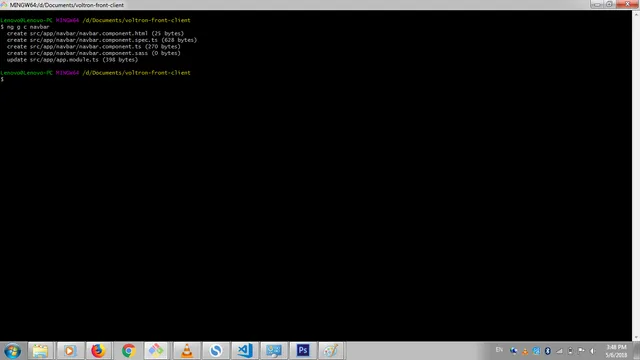The width and height of the screenshot is (640, 360).
Task: Maximize or restore the MINGW64 window
Action: (609, 4)
